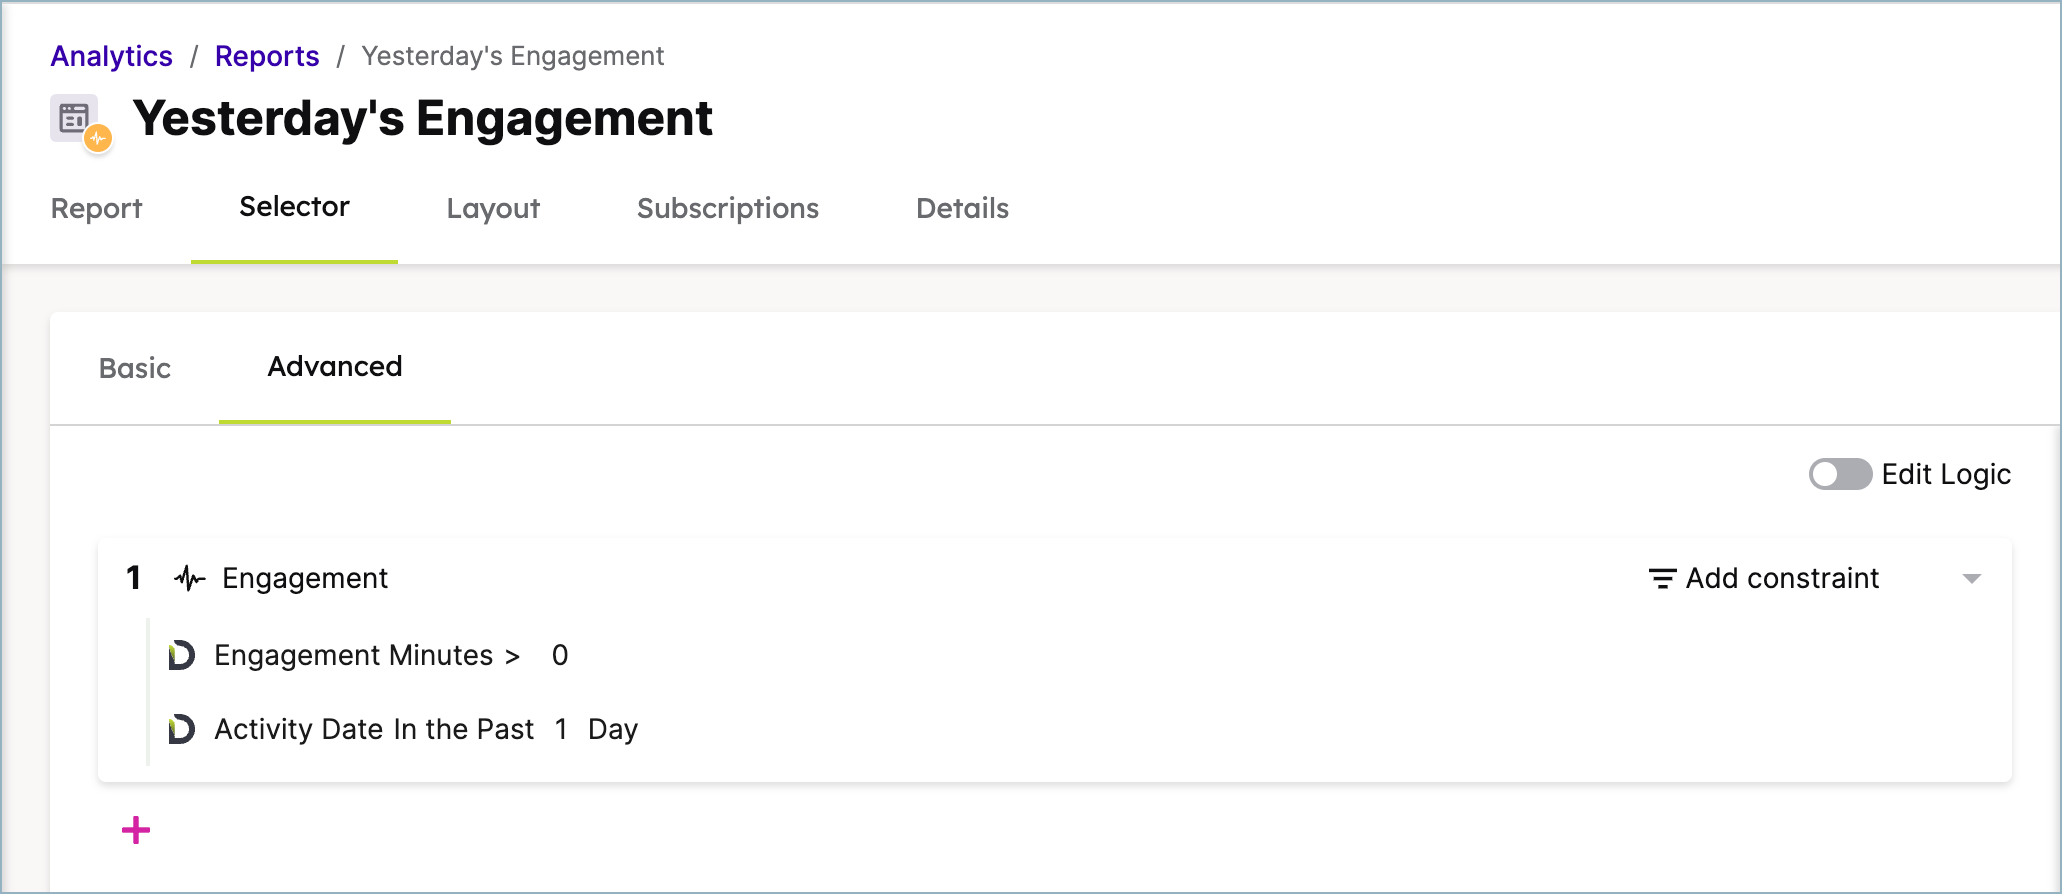Click the D icon beside Activity Date
The image size is (2062, 894).
[x=182, y=729]
